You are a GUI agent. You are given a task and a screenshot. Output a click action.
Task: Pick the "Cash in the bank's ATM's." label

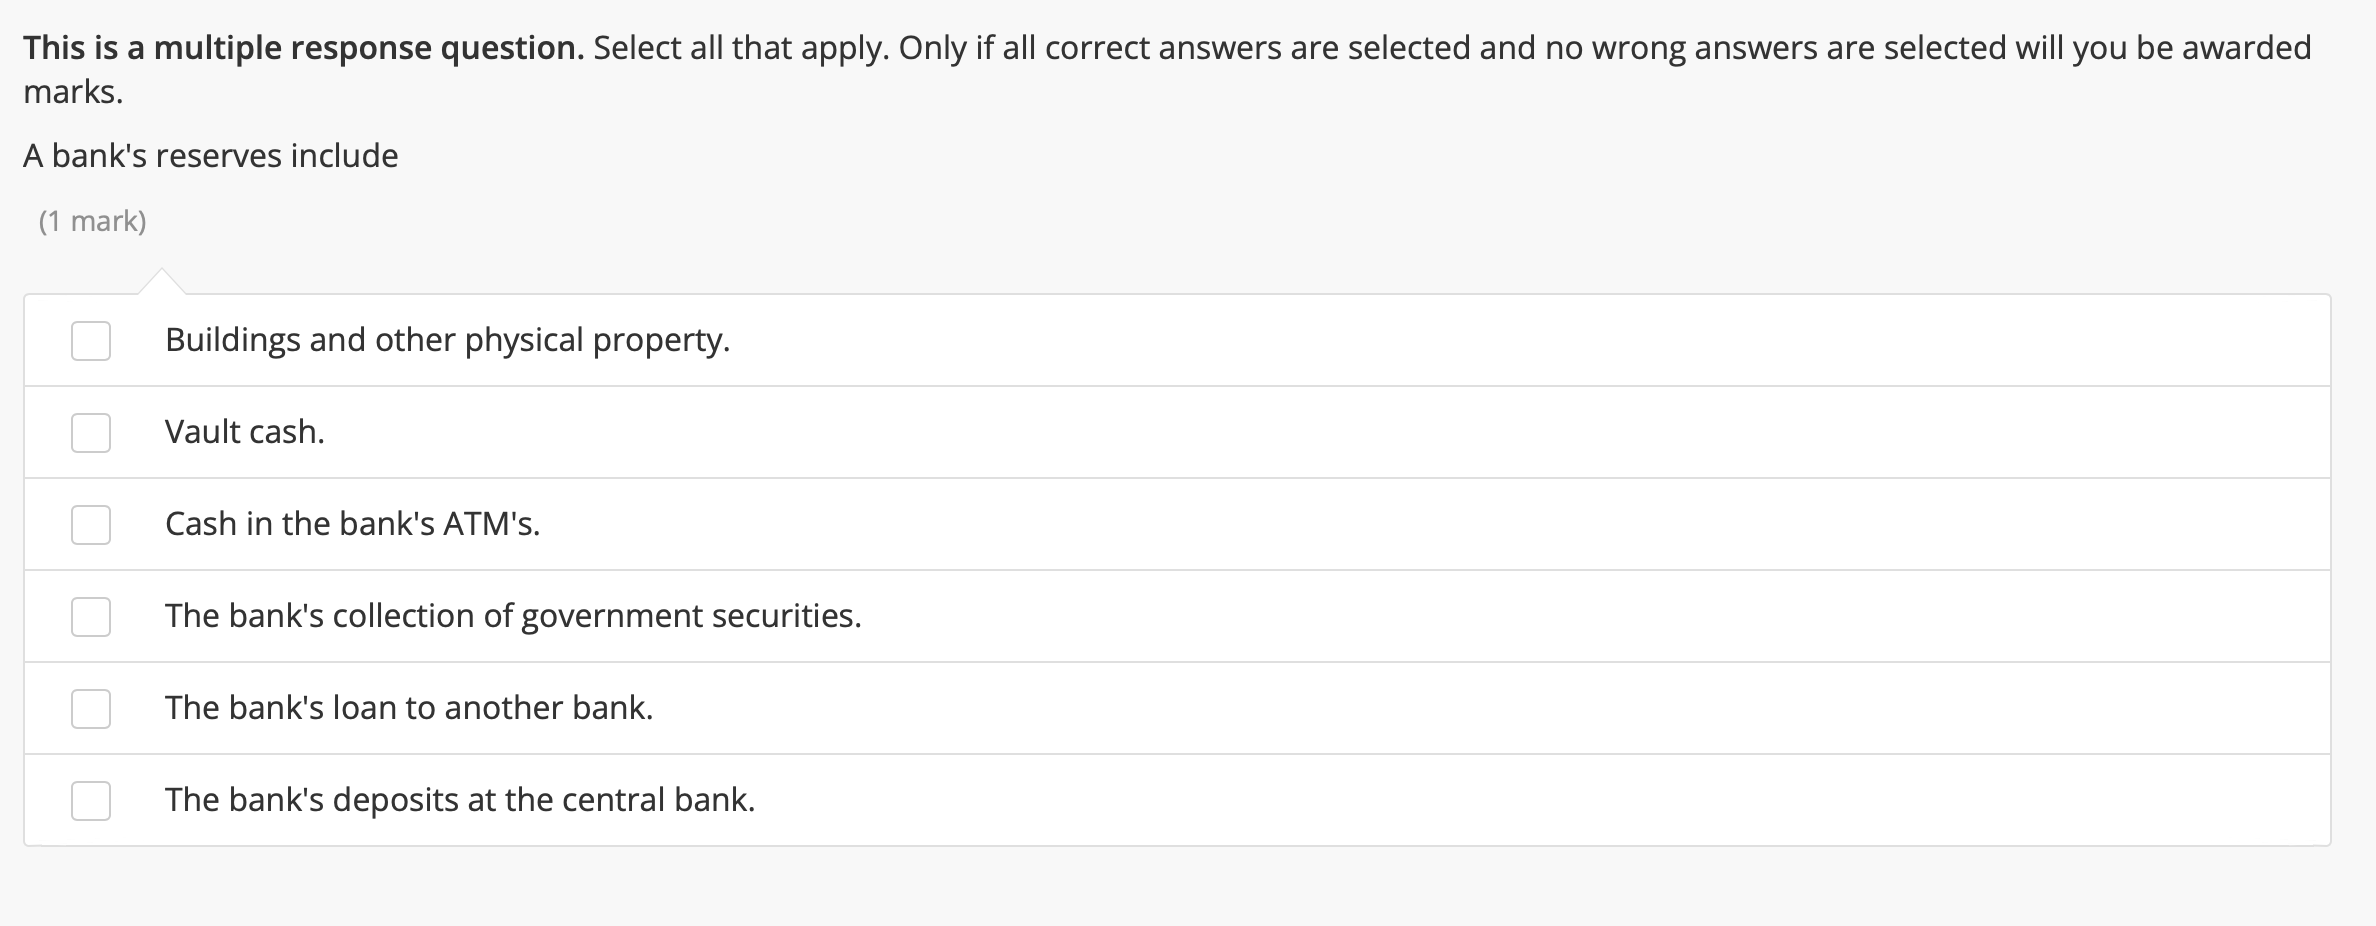coord(353,524)
